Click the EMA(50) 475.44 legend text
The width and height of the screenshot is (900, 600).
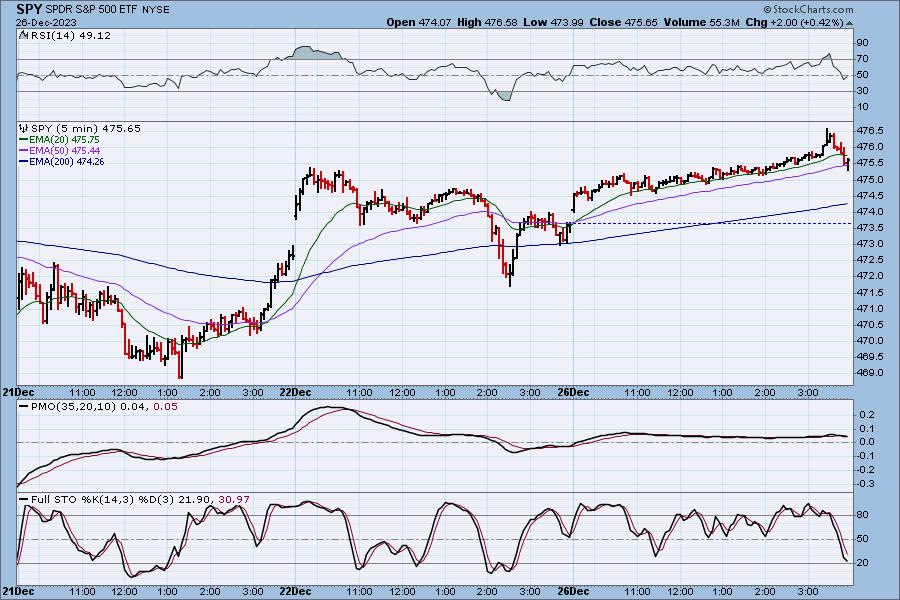tap(64, 150)
